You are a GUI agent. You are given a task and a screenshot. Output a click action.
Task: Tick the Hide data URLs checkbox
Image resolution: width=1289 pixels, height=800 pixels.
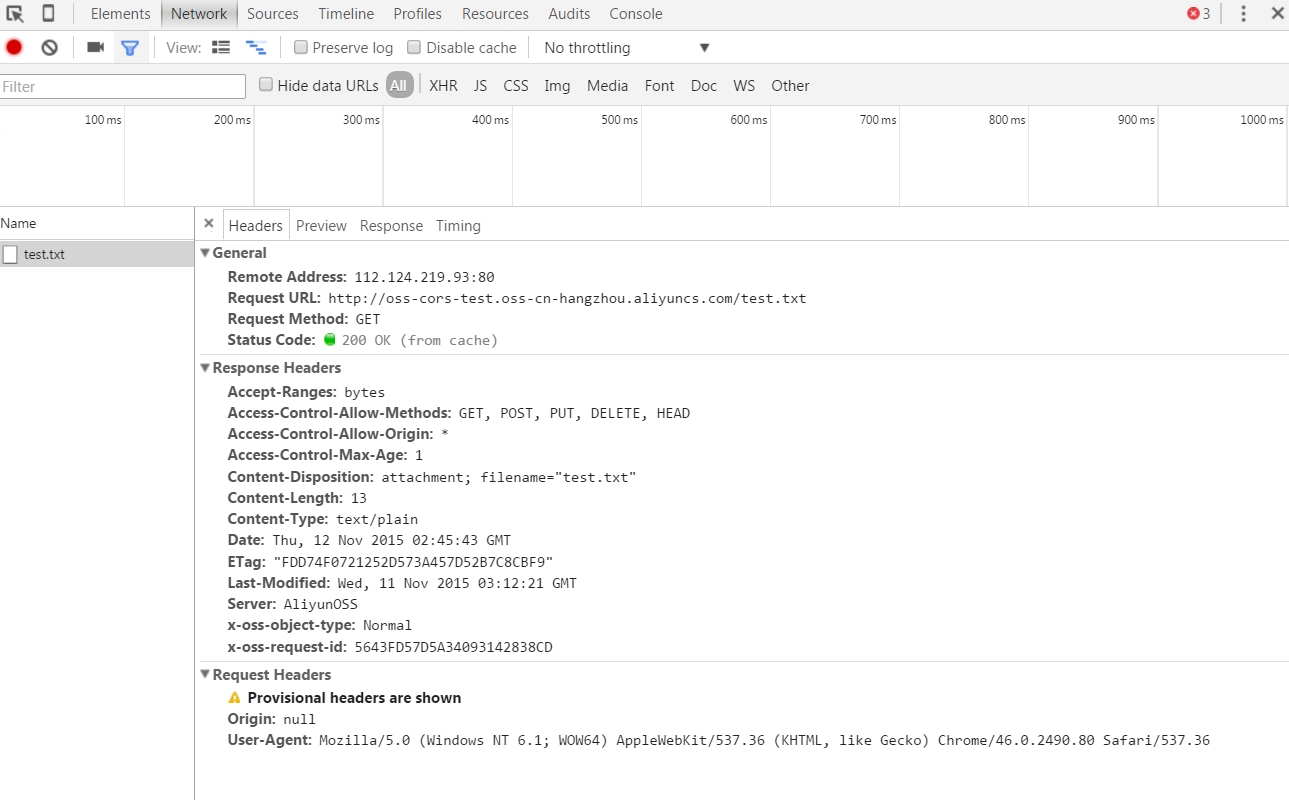point(266,85)
